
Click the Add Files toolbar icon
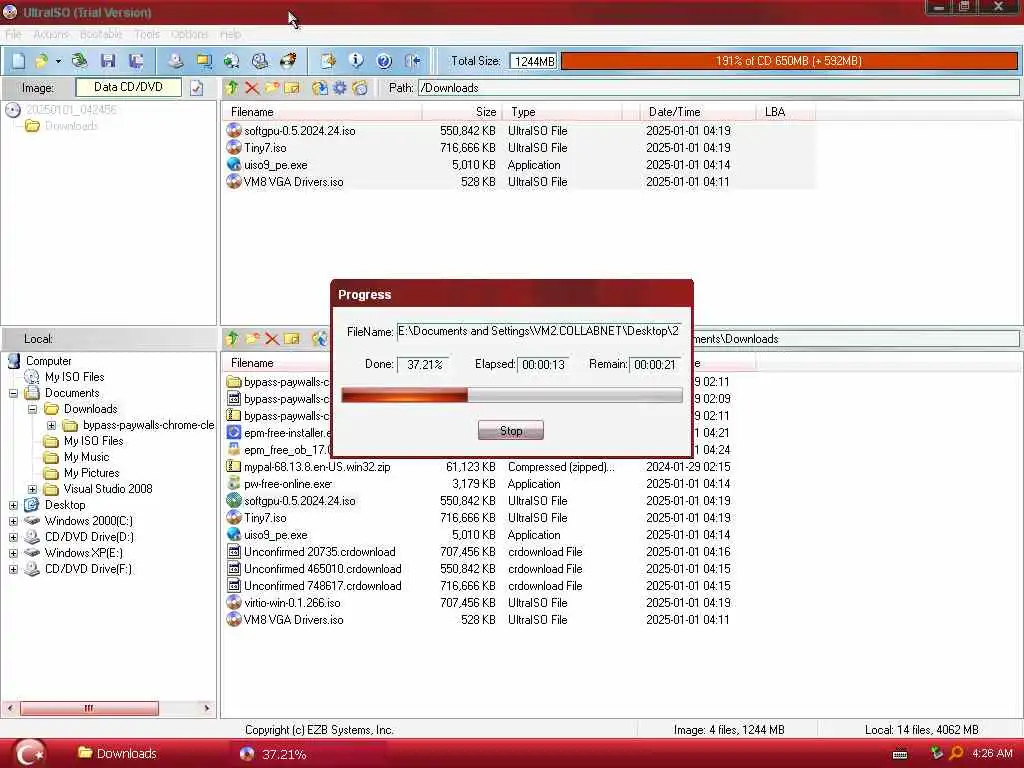(x=328, y=61)
